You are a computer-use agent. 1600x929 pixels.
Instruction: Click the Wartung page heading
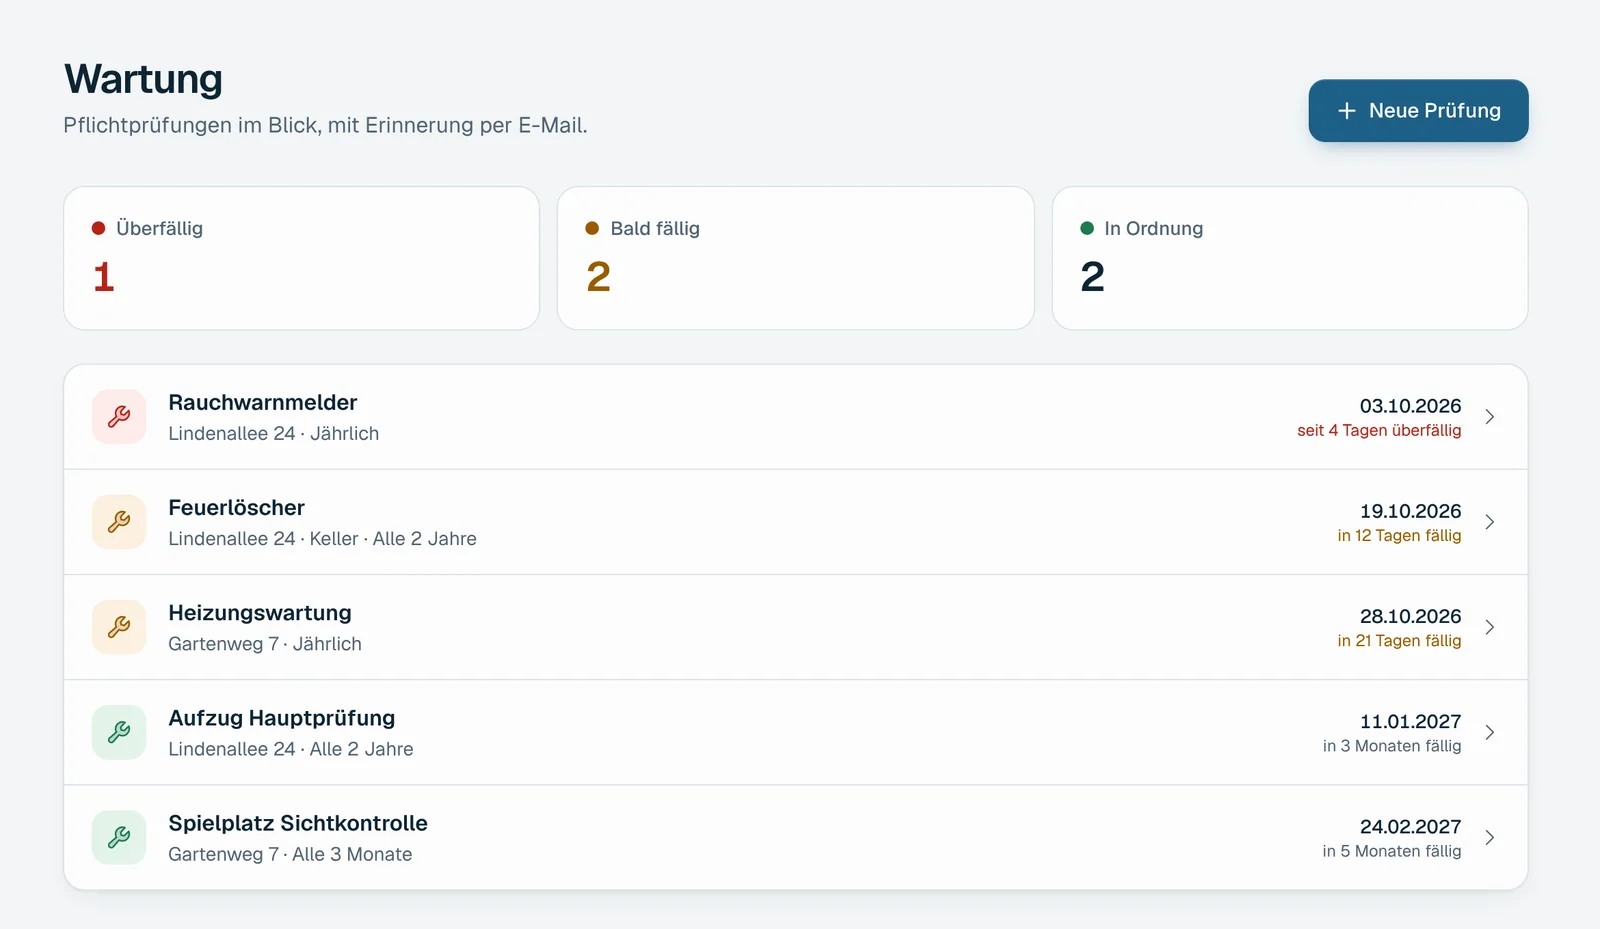coord(144,79)
